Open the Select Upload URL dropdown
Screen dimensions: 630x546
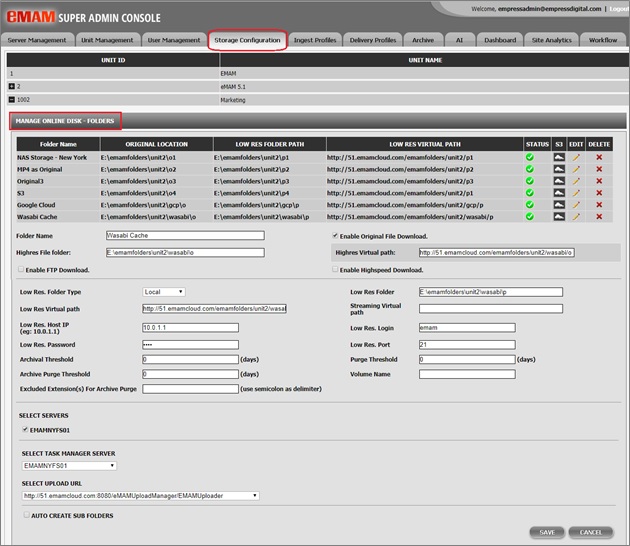click(x=140, y=496)
